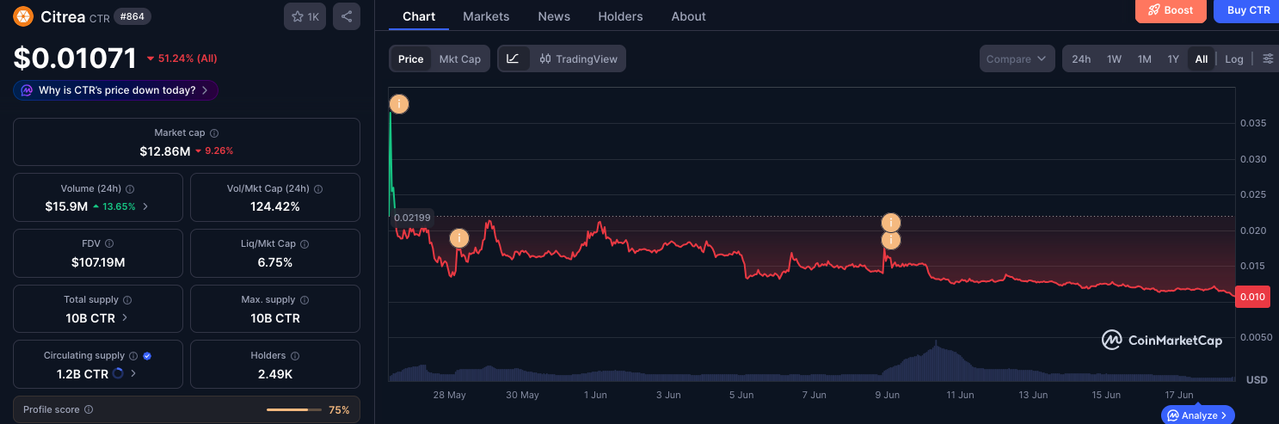Click the 2.49K holders value

point(275,374)
